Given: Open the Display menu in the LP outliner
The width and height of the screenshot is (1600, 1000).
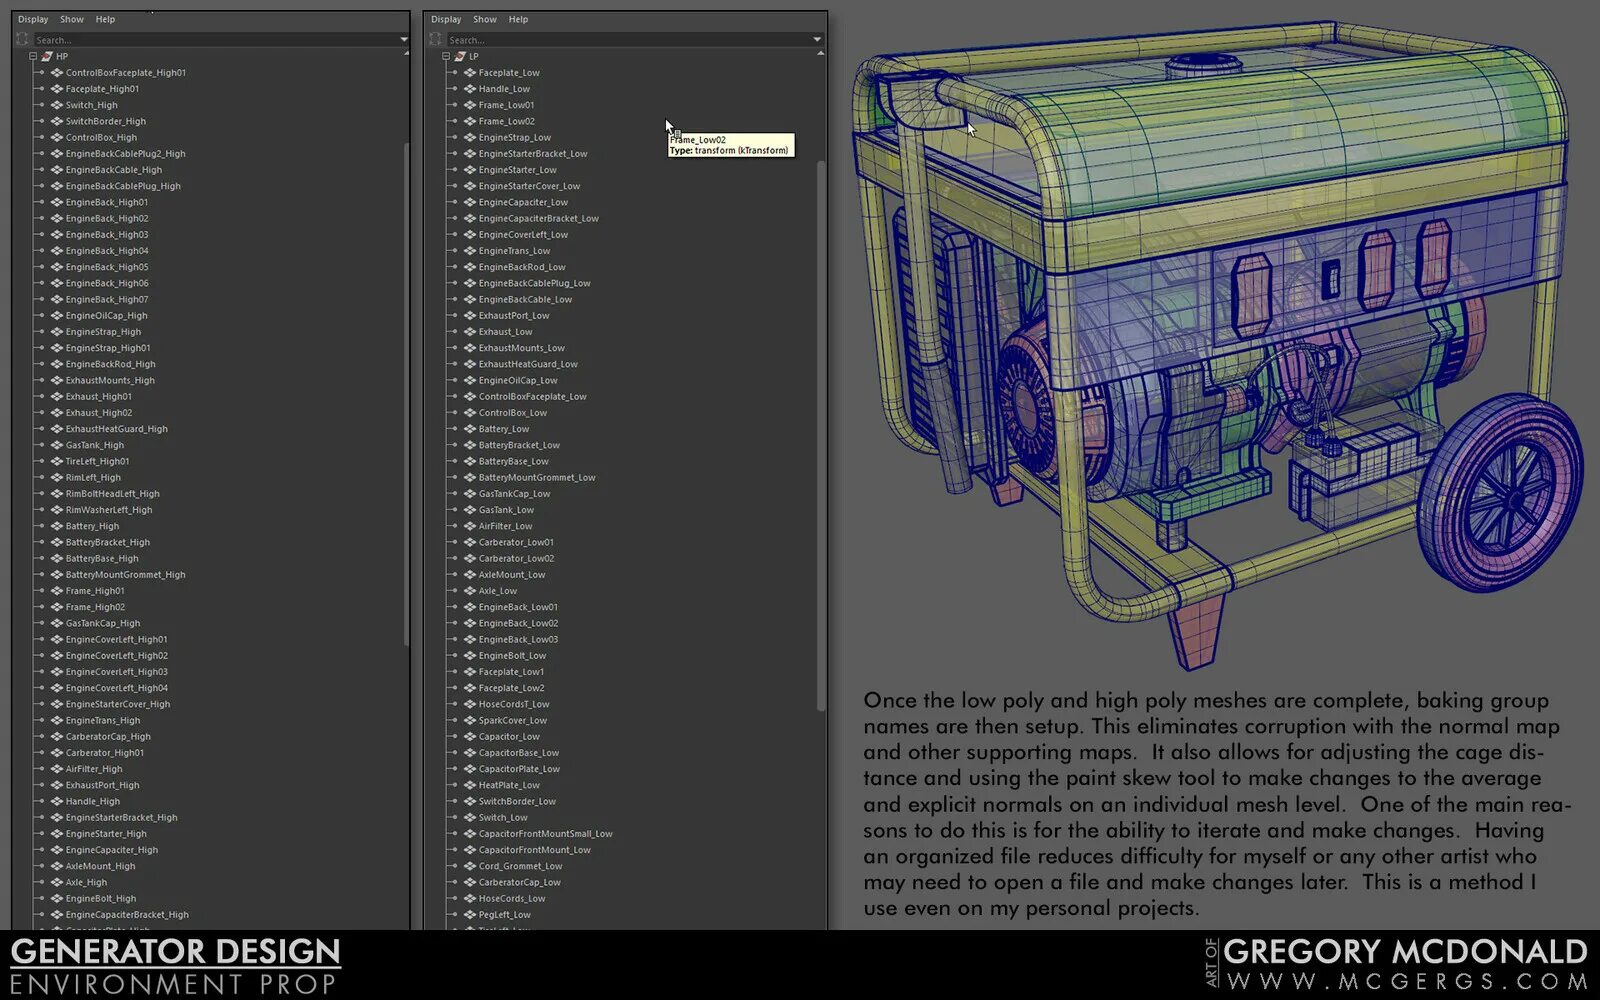Looking at the screenshot, I should tap(446, 19).
